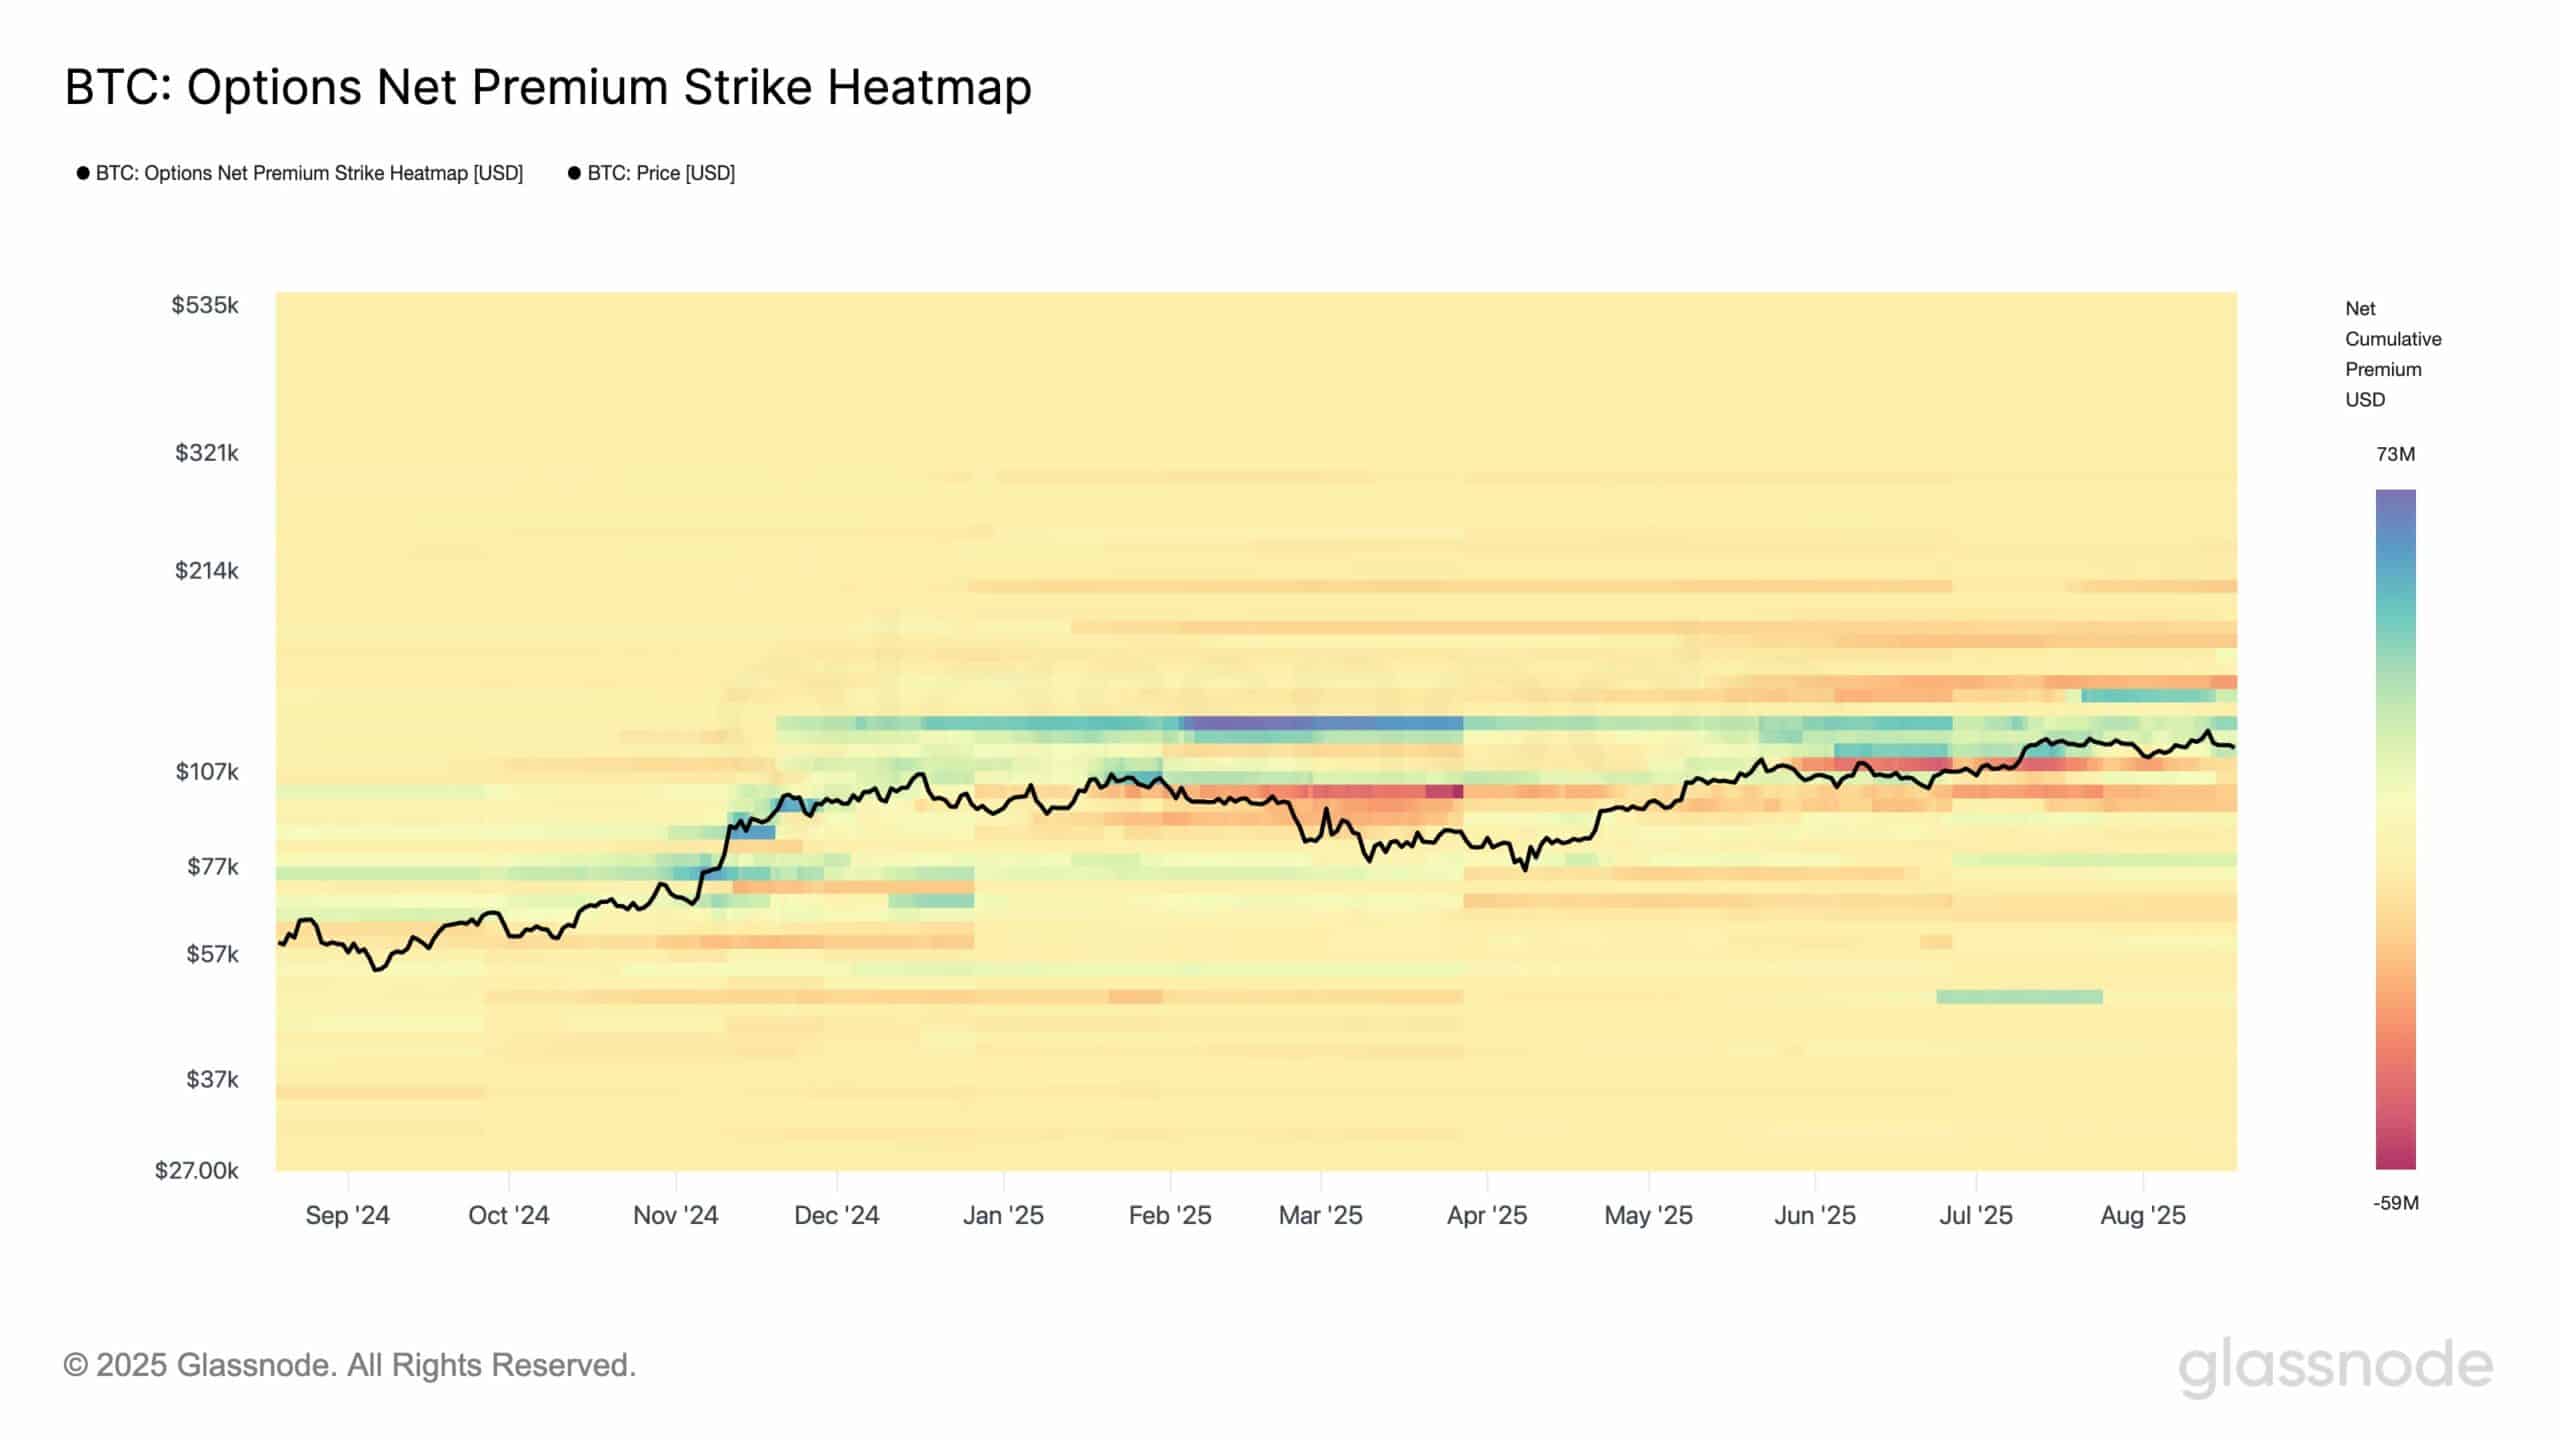
Task: Click the purple heatmap band in Feb–Mar '25
Action: tap(1320, 722)
